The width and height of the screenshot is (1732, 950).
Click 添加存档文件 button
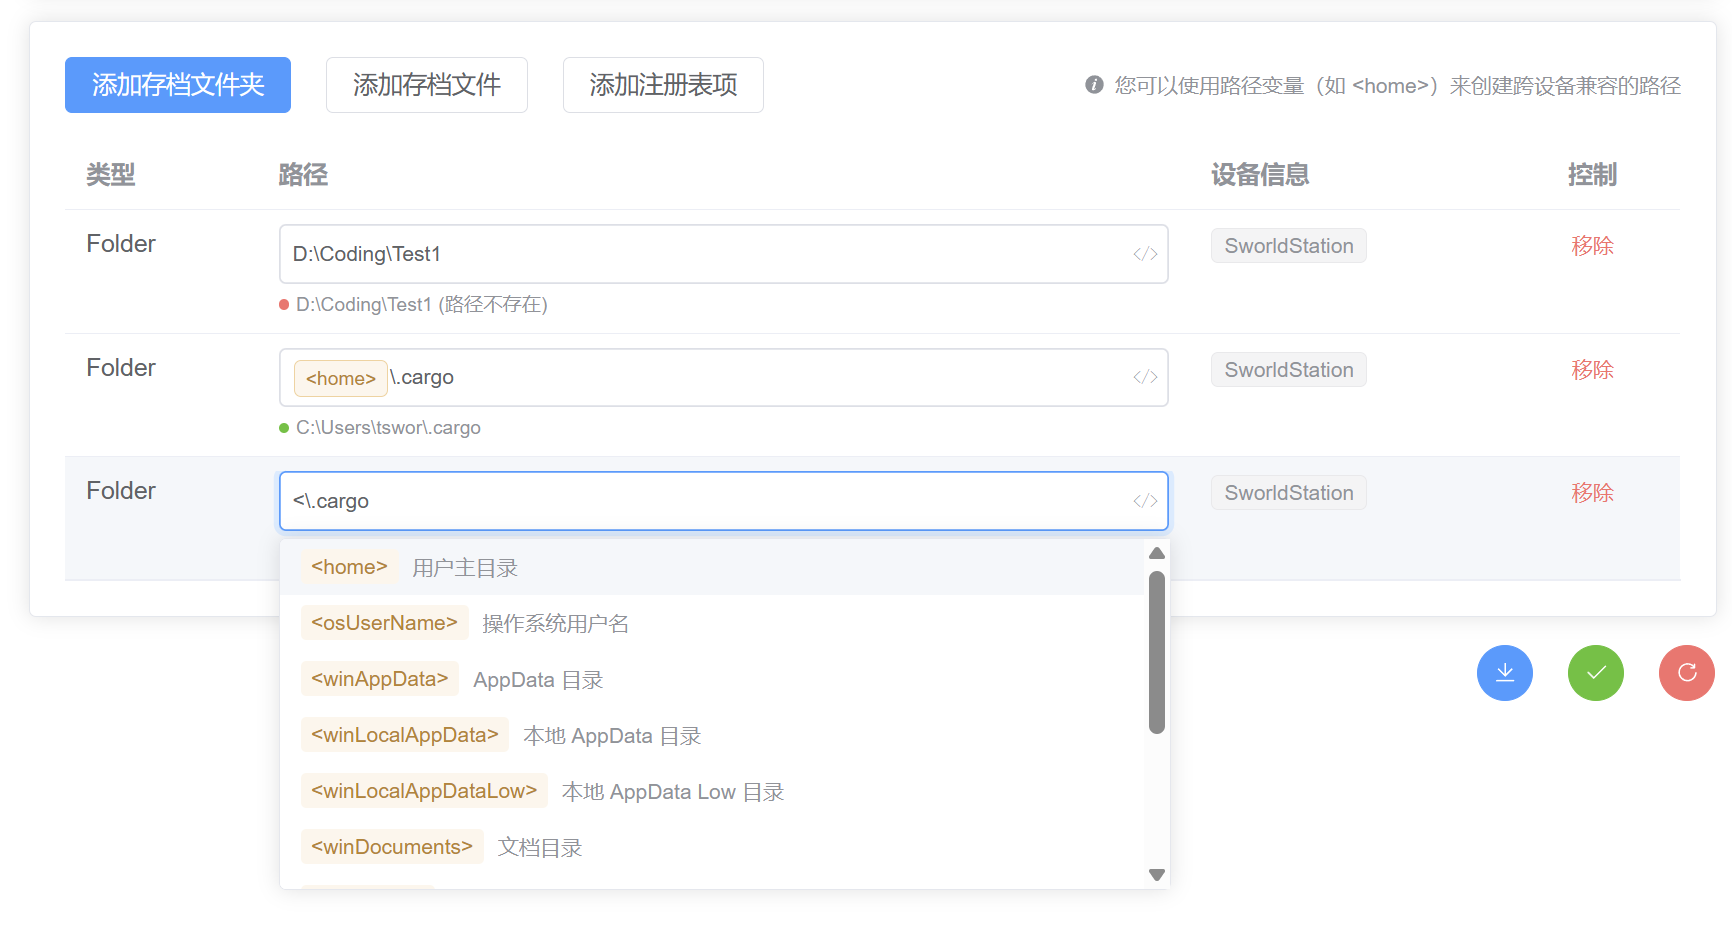(426, 85)
